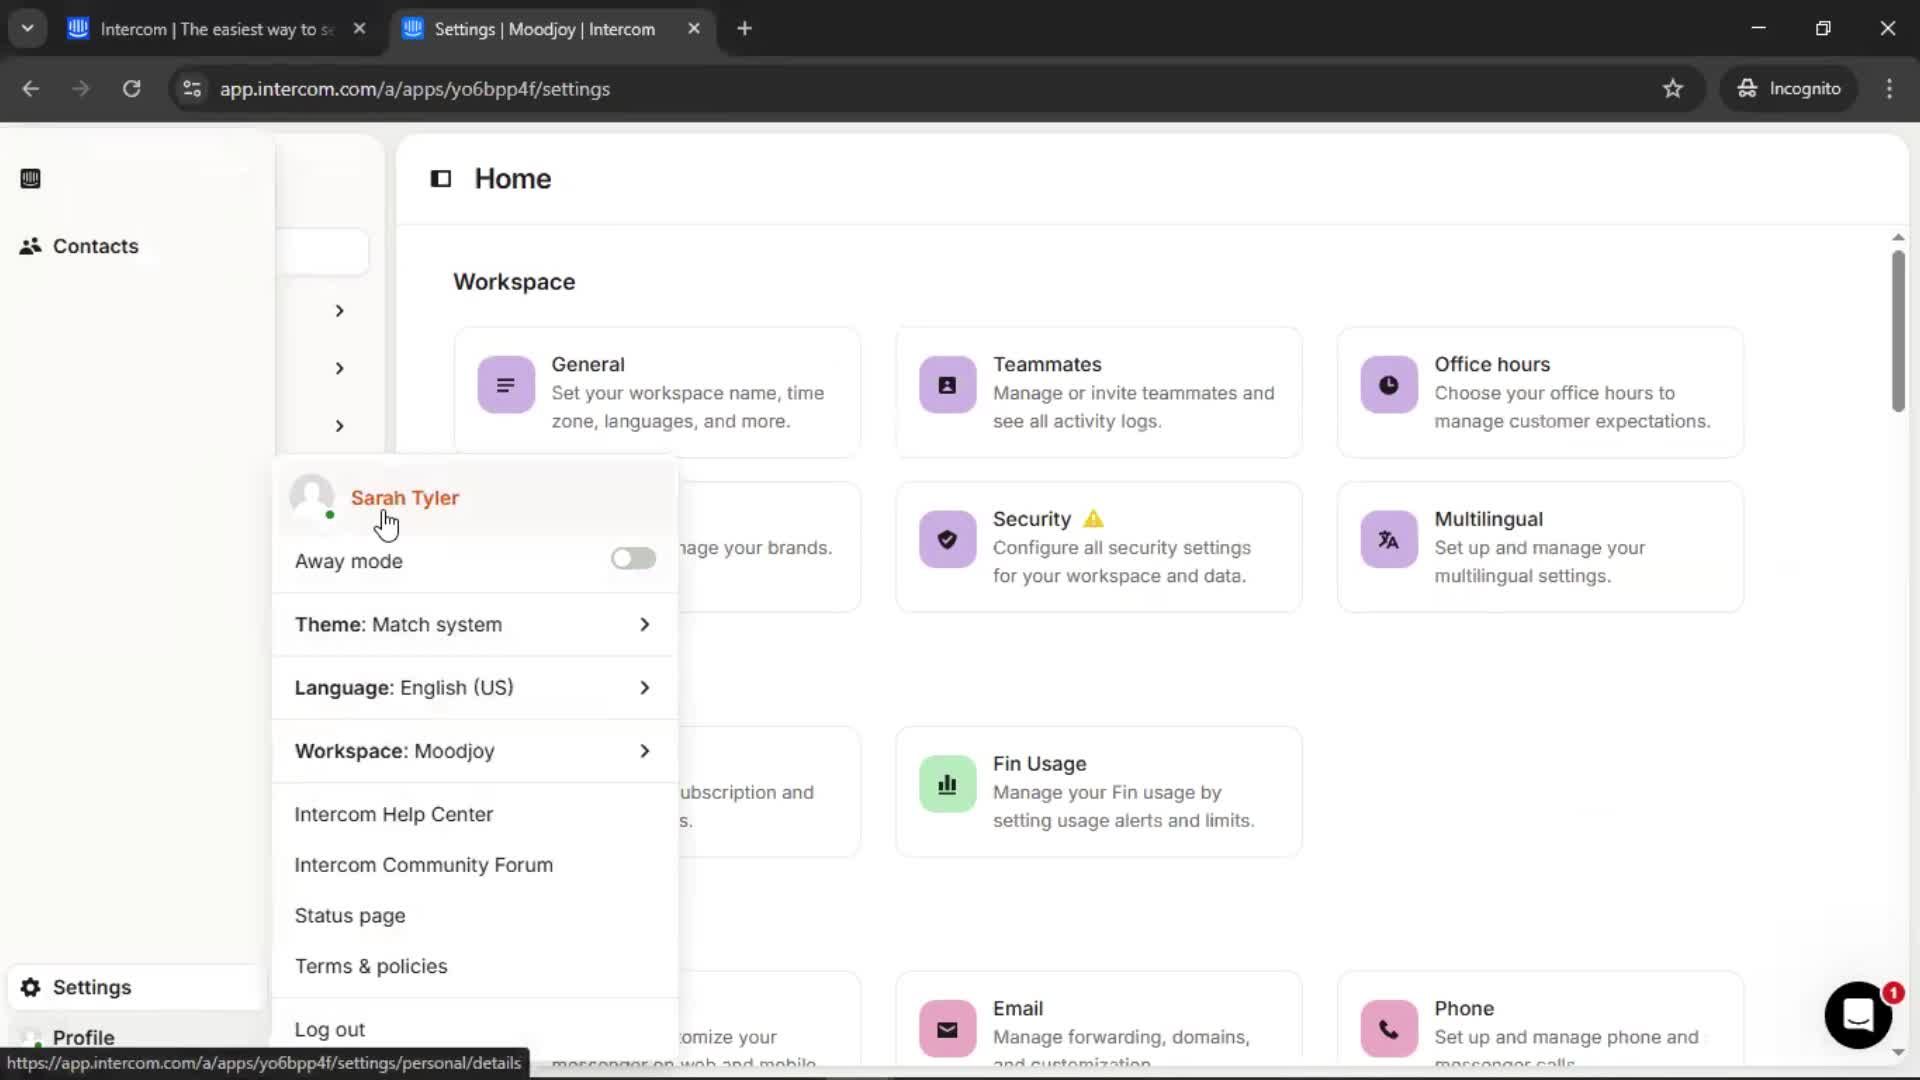Open the General workspace settings card

click(657, 392)
